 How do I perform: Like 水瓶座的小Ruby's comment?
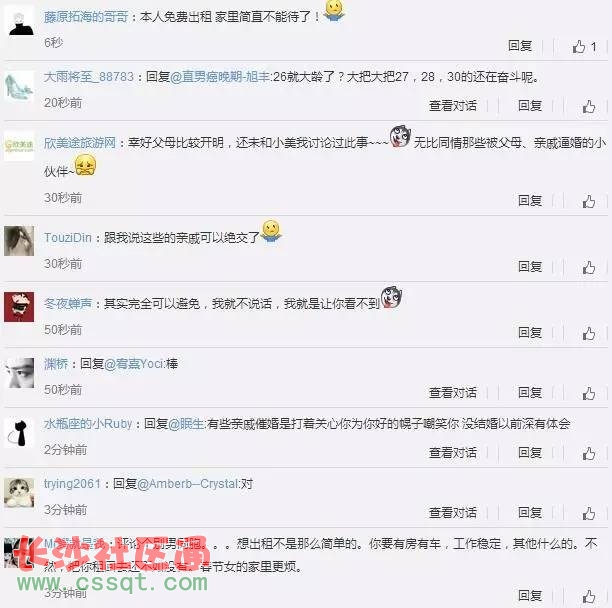[589, 453]
